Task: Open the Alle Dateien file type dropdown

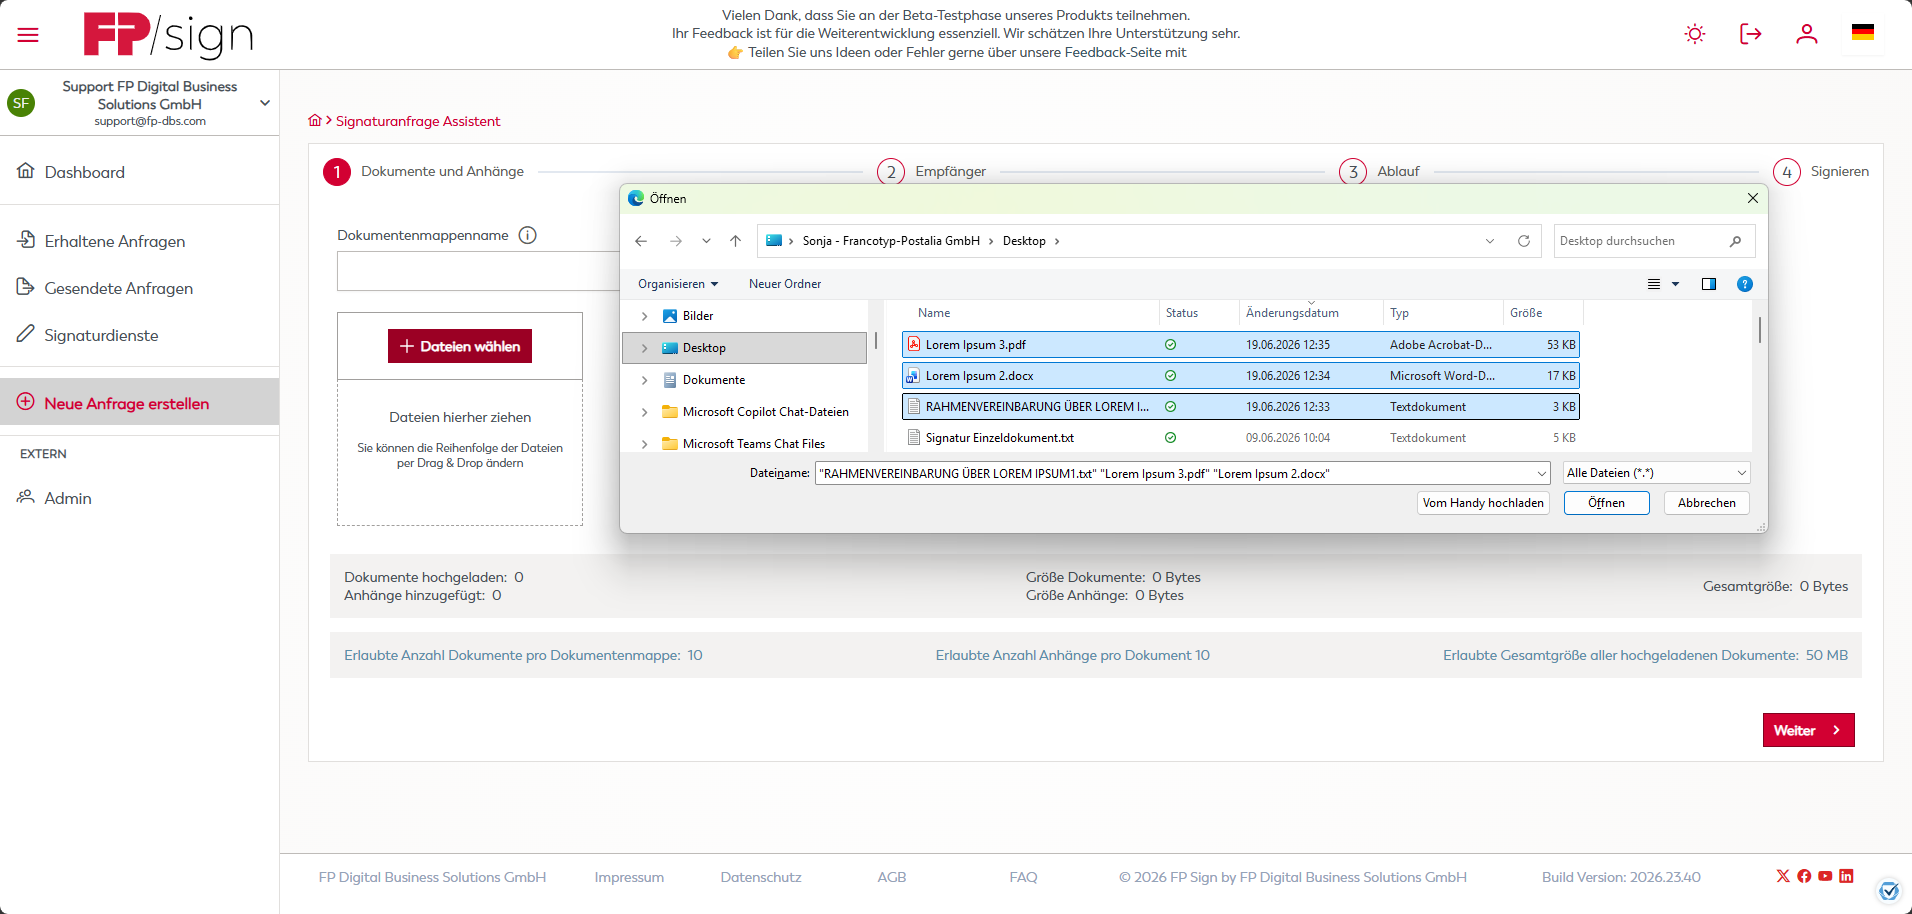Action: click(1656, 473)
